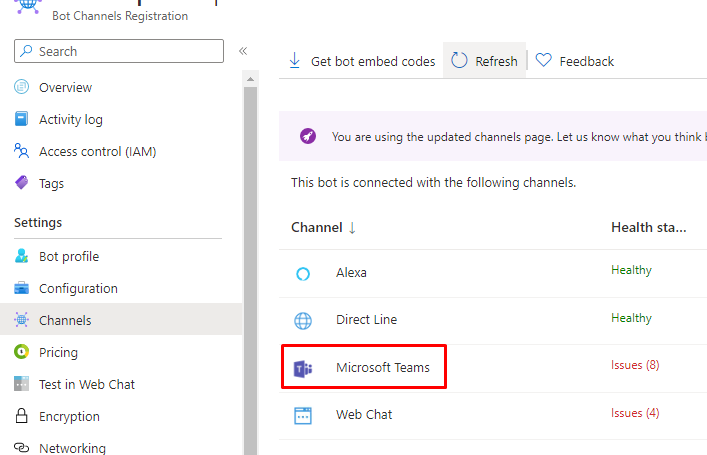Click the connected channels description text
This screenshot has width=707, height=455.
coord(434,183)
